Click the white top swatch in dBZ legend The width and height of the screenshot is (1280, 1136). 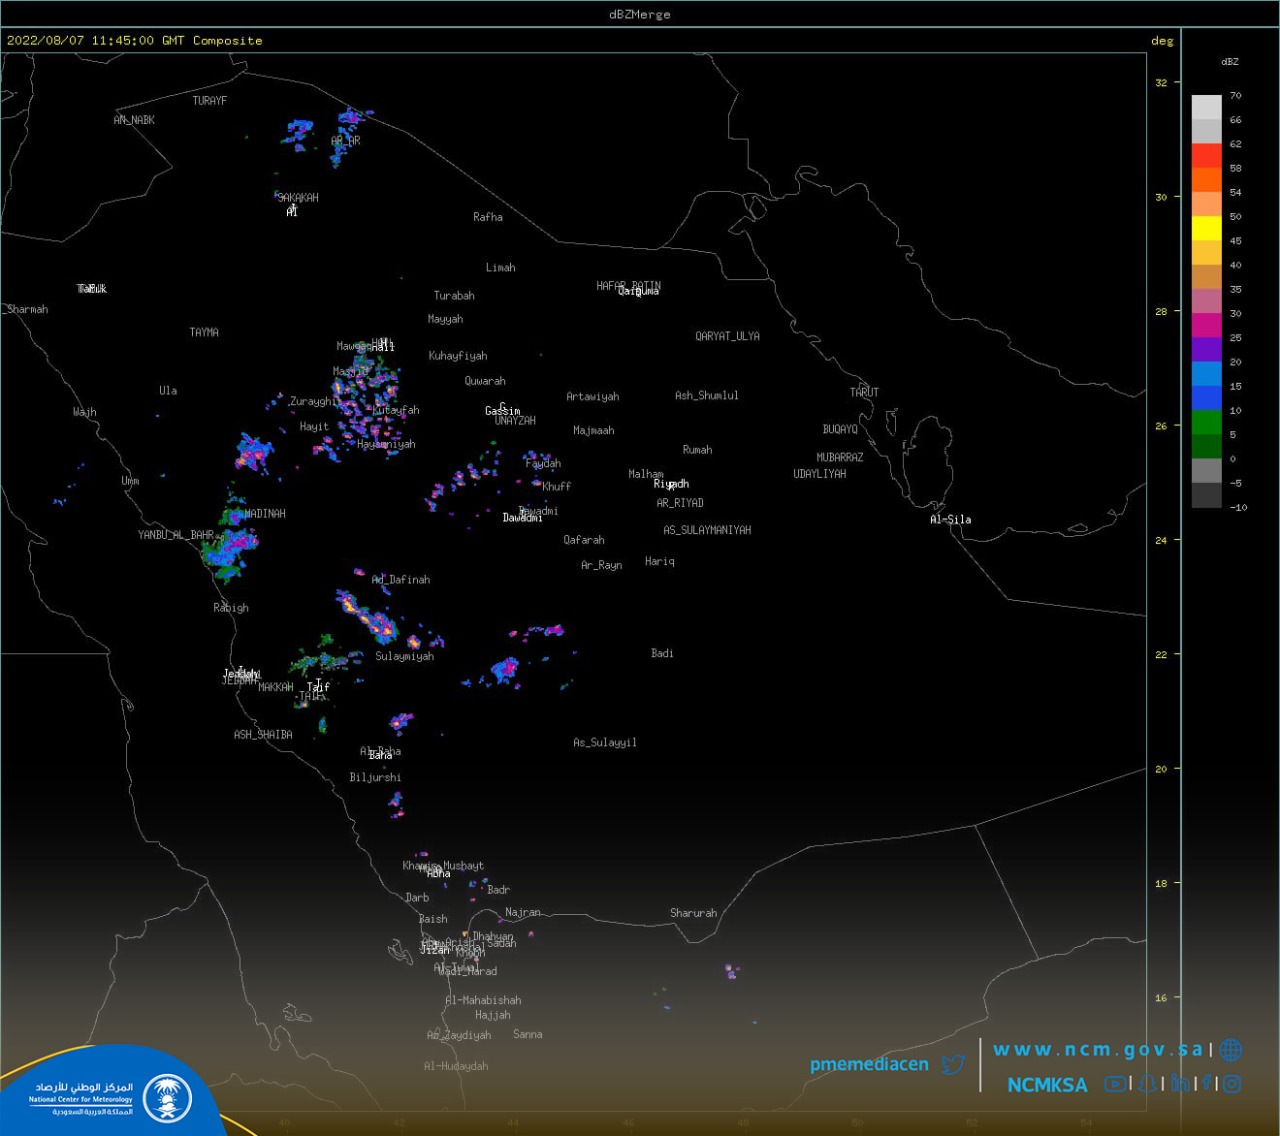point(1206,107)
